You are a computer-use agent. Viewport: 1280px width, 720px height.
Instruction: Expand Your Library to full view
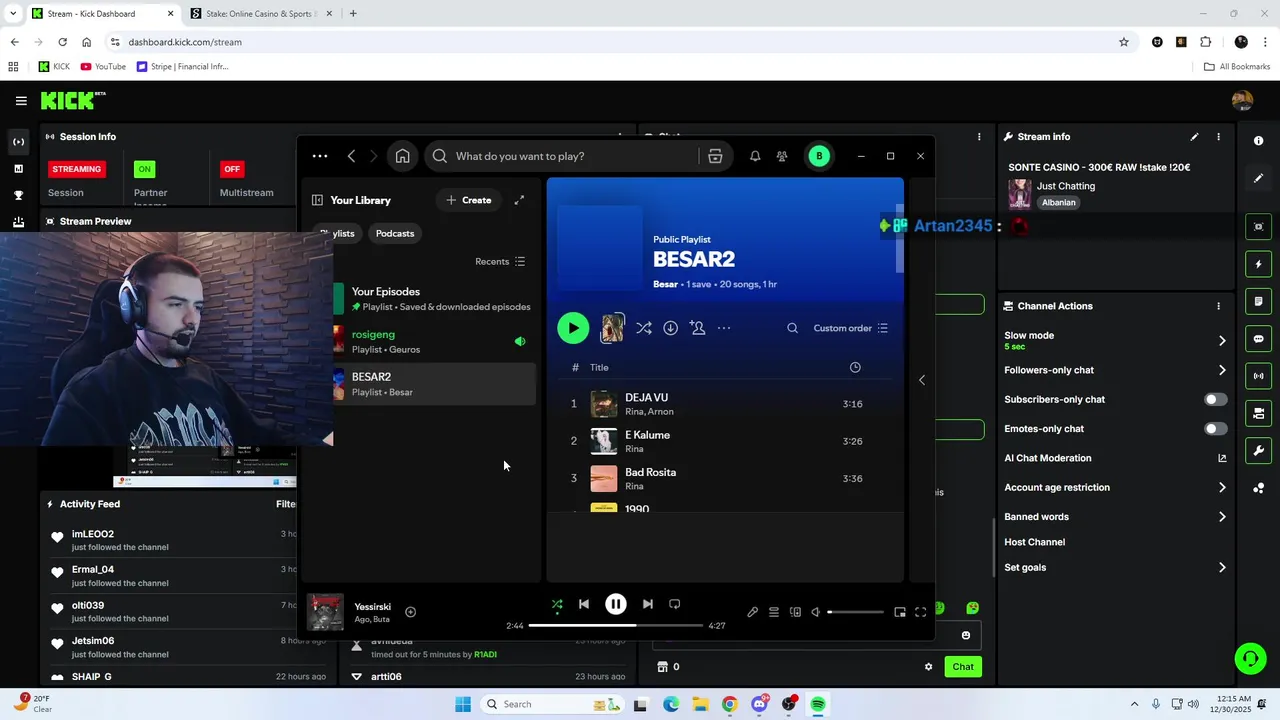click(519, 200)
